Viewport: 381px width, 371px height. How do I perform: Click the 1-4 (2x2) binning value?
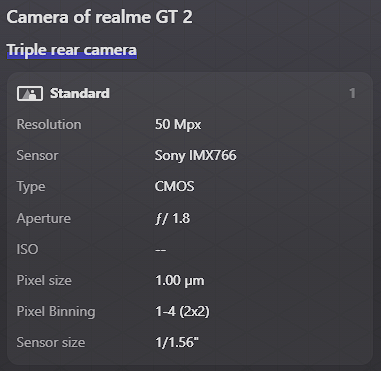tap(182, 312)
